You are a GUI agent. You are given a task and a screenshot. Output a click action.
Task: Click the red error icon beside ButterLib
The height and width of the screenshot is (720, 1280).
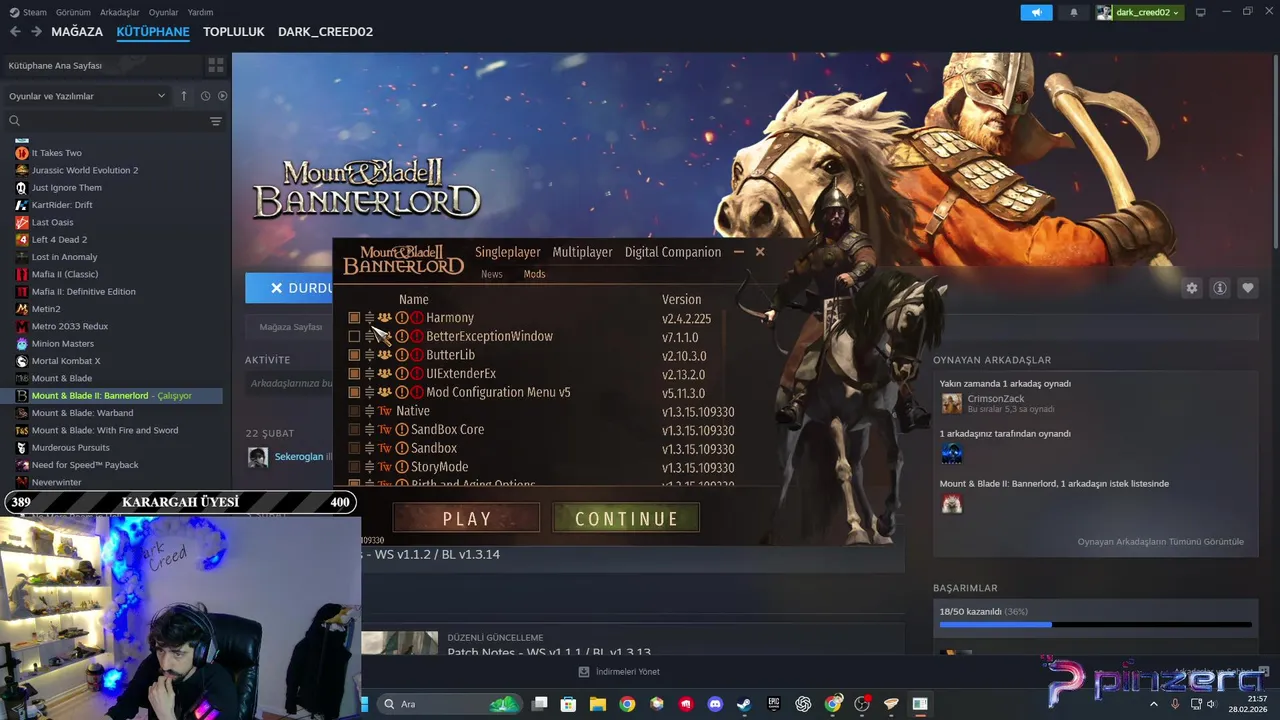pos(417,355)
